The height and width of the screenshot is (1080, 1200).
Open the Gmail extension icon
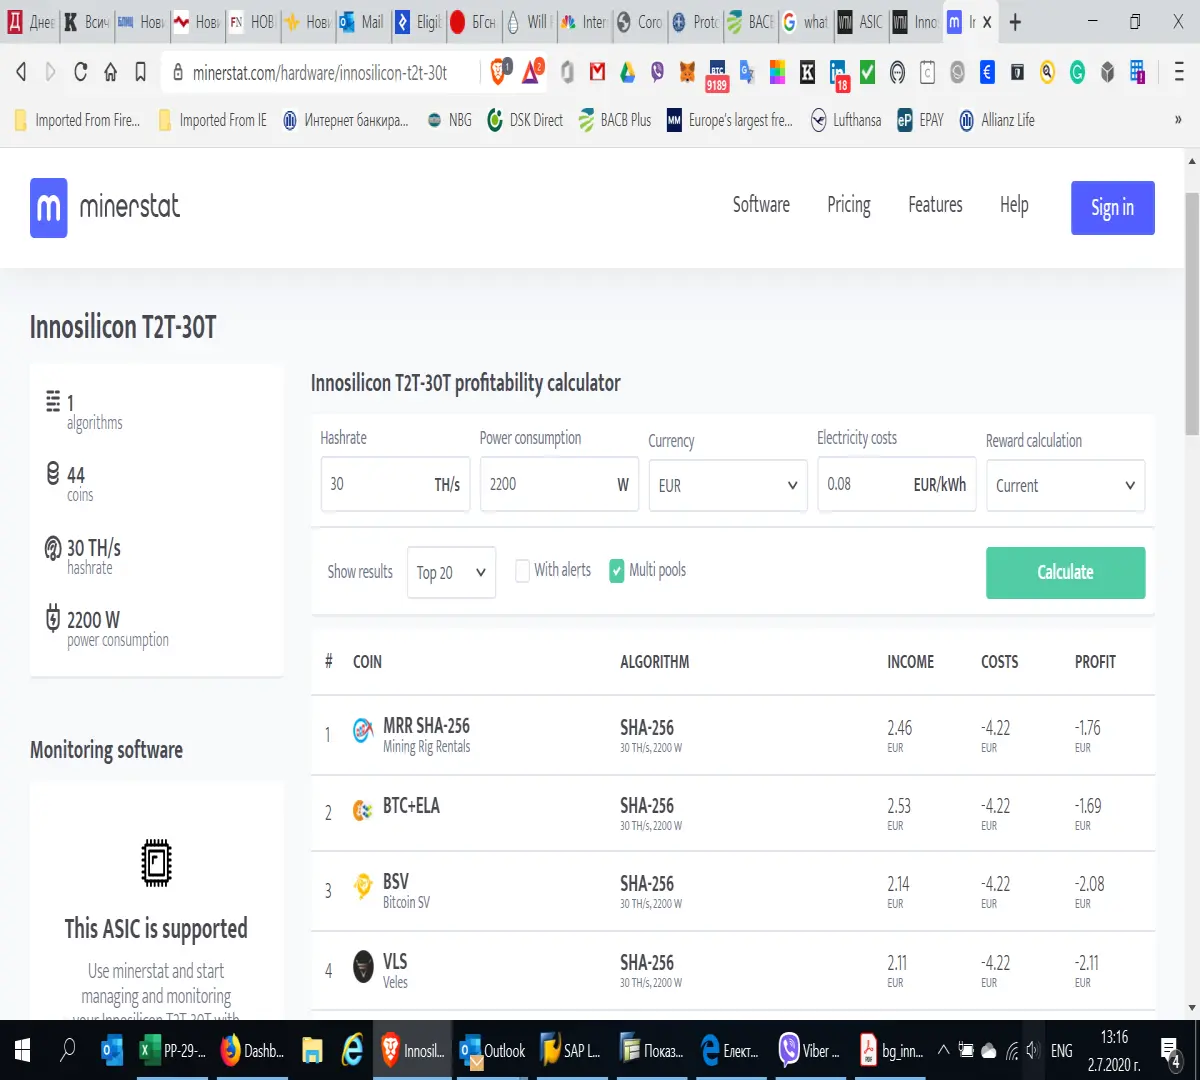(x=598, y=72)
